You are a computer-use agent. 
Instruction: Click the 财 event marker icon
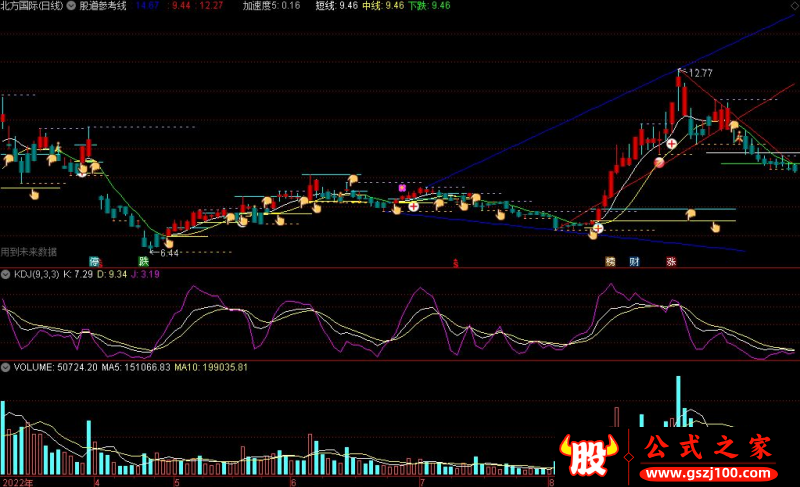tap(634, 262)
